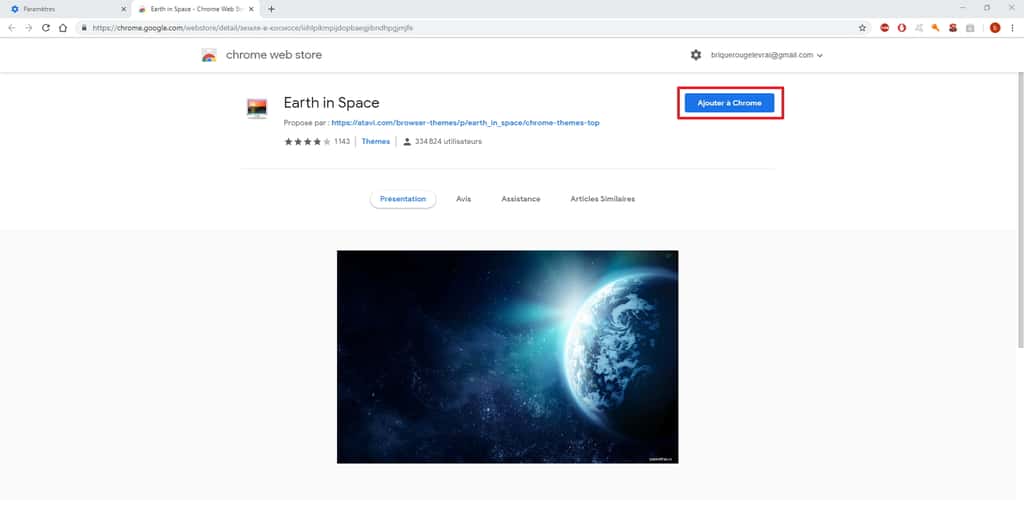Click the 'Ajouter à Chrome' button
1024x528 pixels.
click(x=729, y=103)
